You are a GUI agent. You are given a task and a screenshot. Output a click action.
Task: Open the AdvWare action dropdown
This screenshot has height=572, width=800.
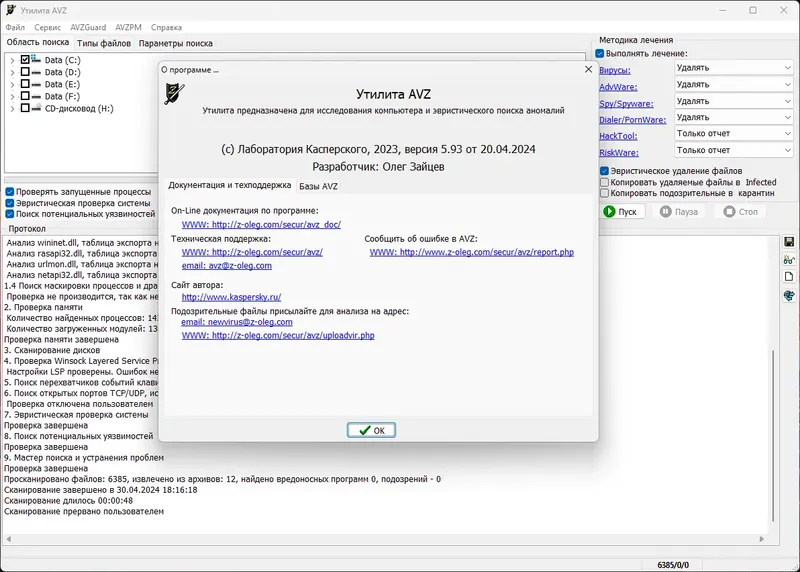(x=734, y=84)
